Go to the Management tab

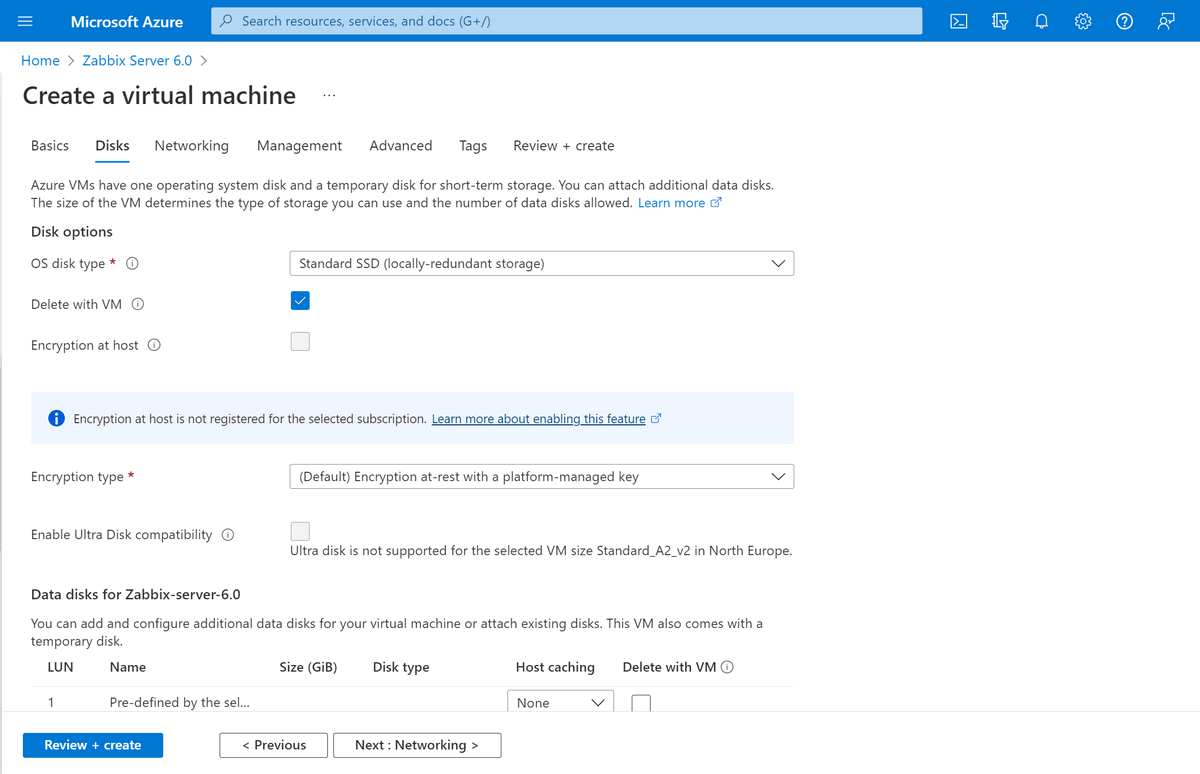[299, 146]
